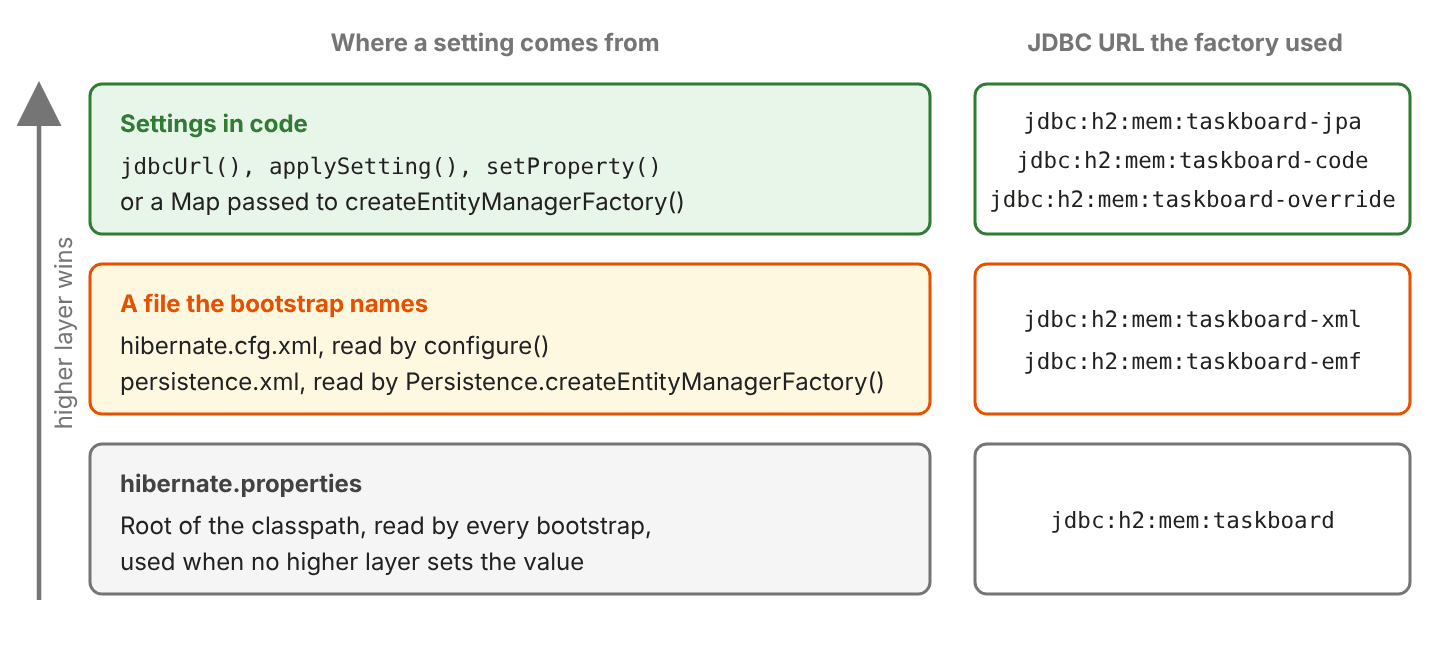Click the persistence.xml createEntityManagerFactory() line
The image size is (1440, 660).
(502, 382)
